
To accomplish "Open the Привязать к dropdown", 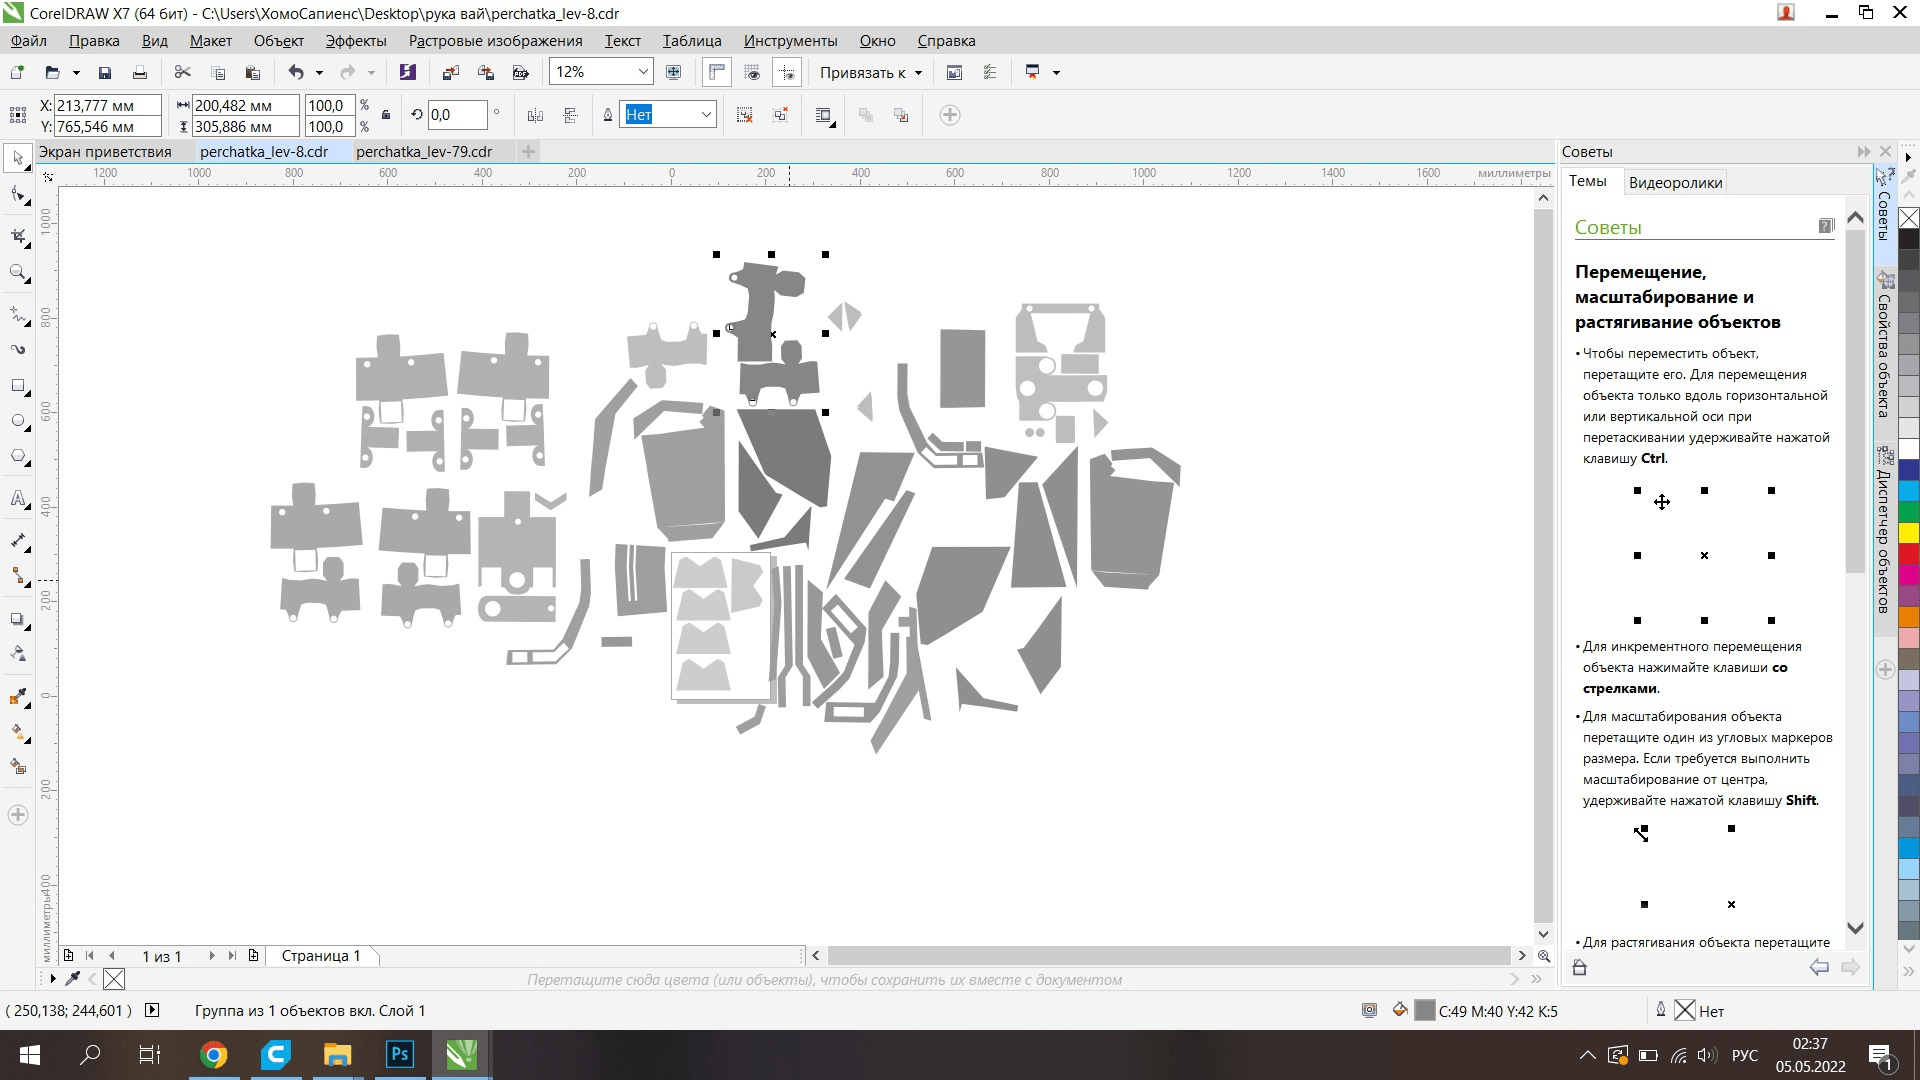I will click(x=870, y=72).
